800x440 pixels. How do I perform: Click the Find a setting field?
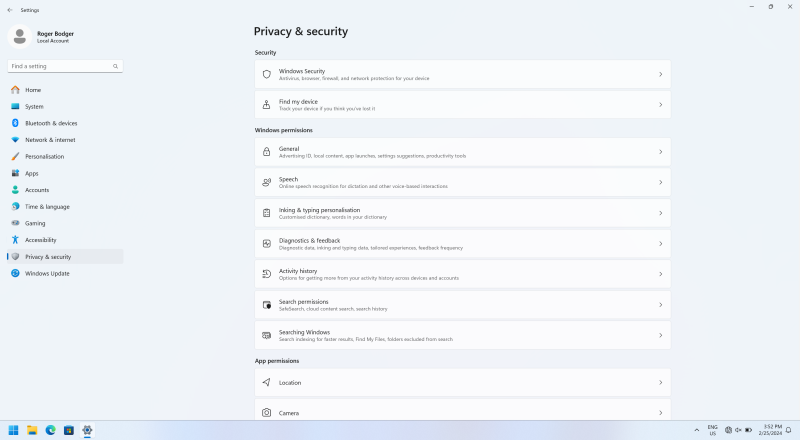click(65, 66)
